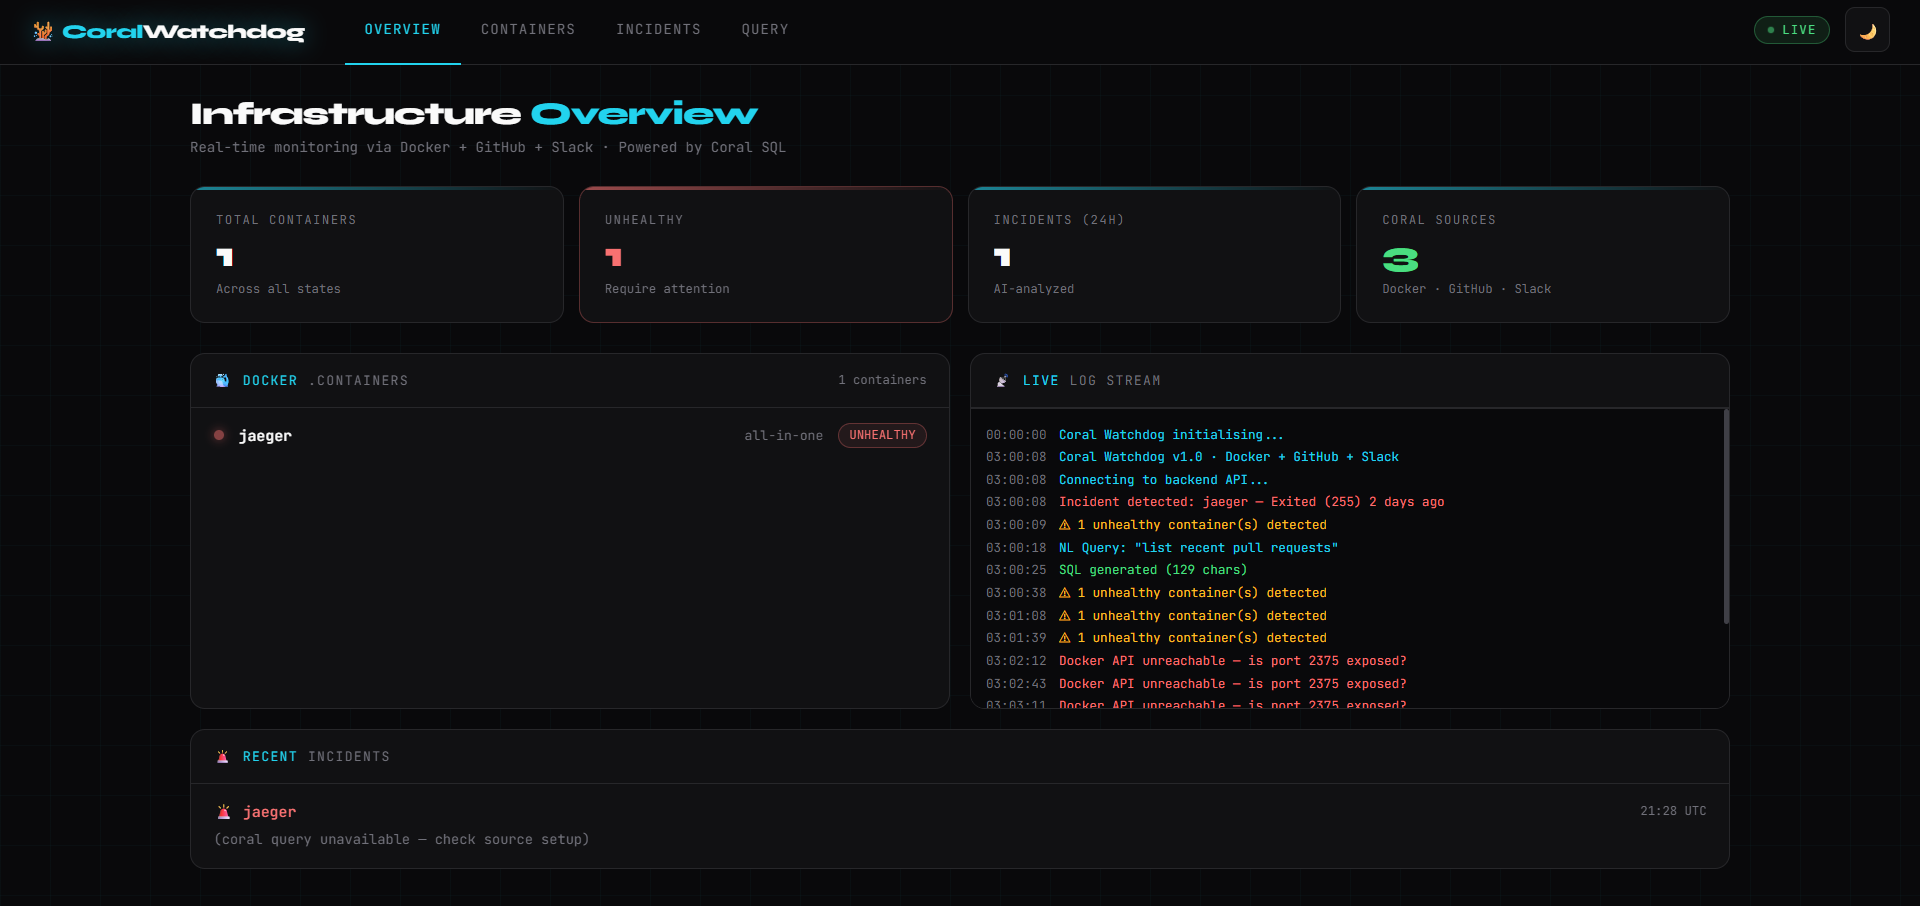This screenshot has height=906, width=1920.
Task: Click the CoralWatchdog coral logo icon
Action: 42,31
